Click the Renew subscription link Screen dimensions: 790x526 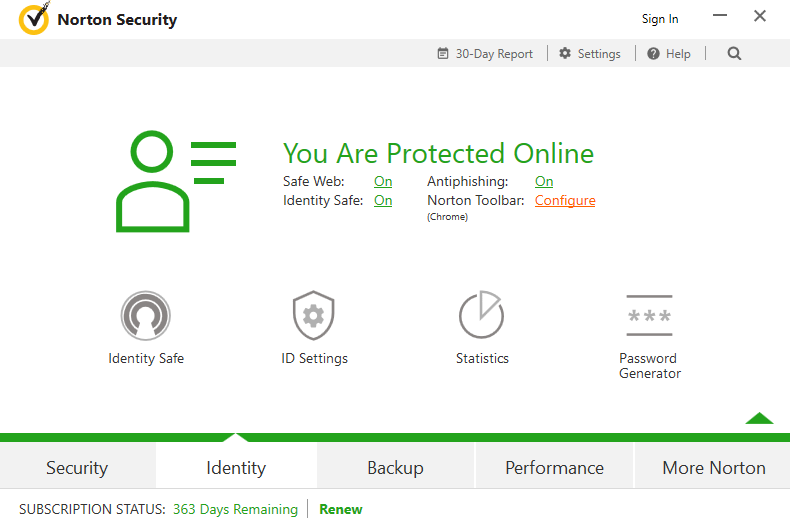[x=341, y=509]
